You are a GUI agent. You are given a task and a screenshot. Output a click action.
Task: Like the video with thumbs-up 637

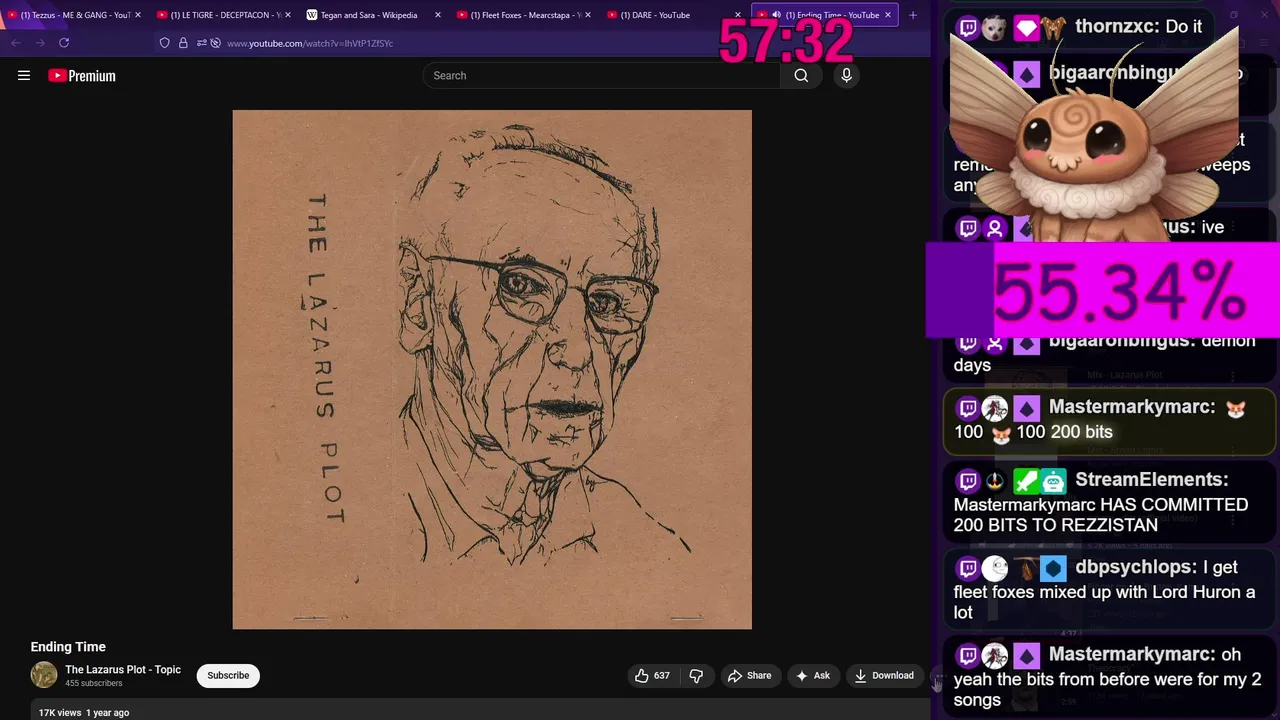point(652,676)
